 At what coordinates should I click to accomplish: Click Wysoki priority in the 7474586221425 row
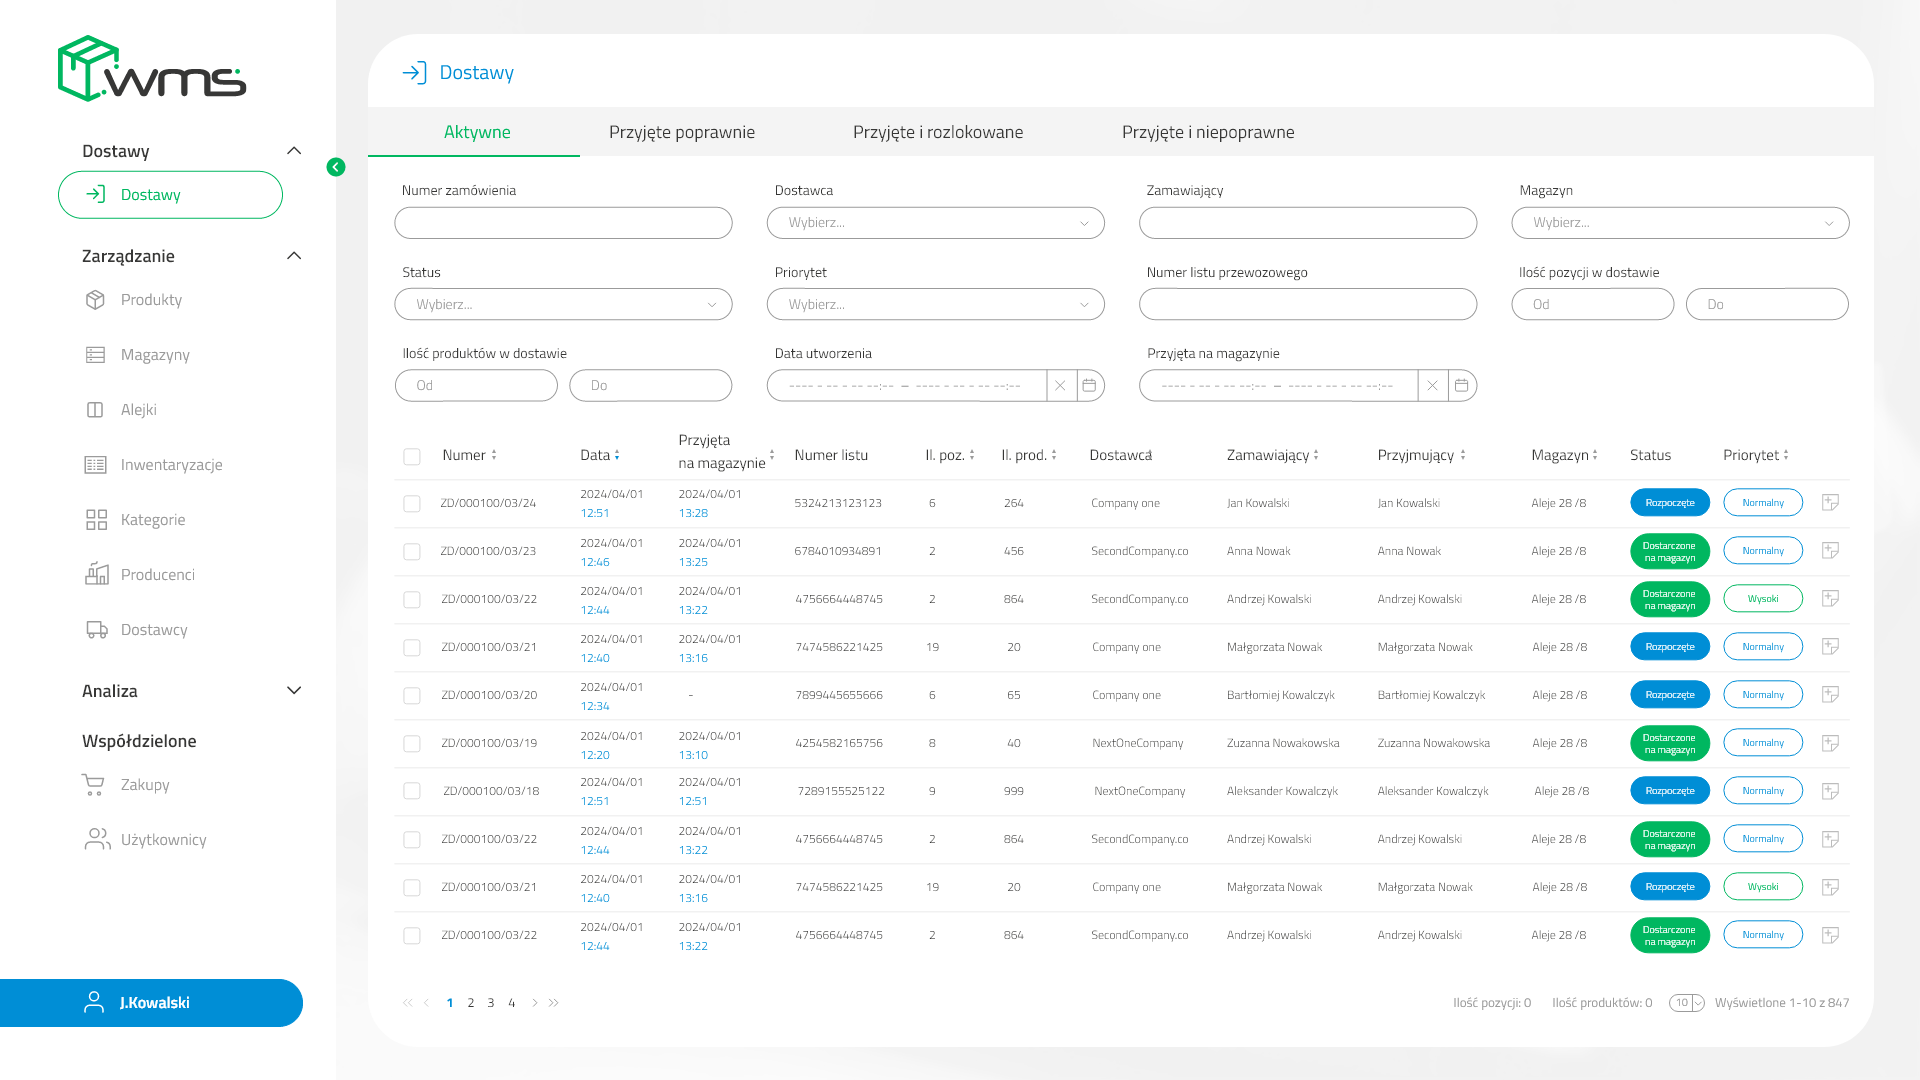1763,887
